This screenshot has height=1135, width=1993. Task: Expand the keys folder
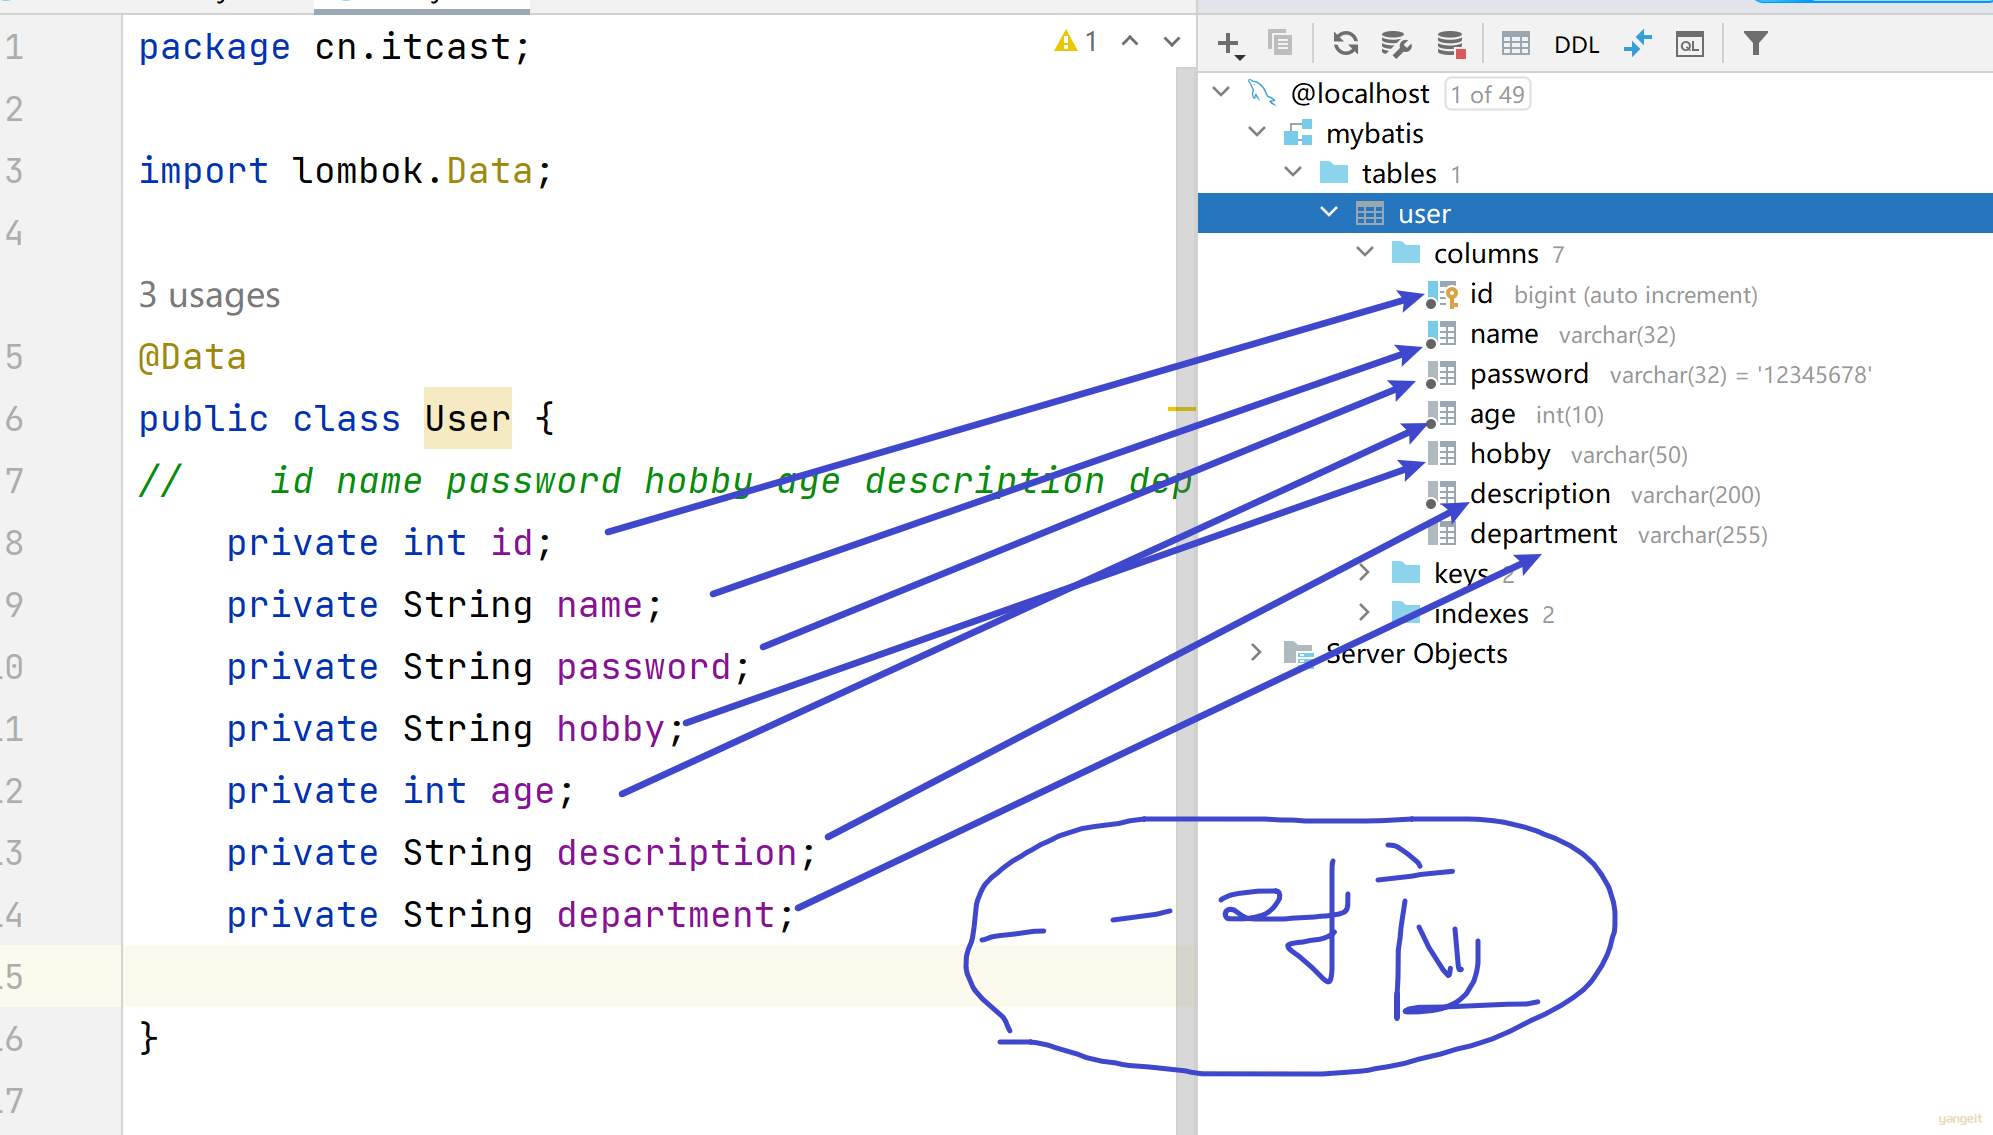(x=1365, y=573)
